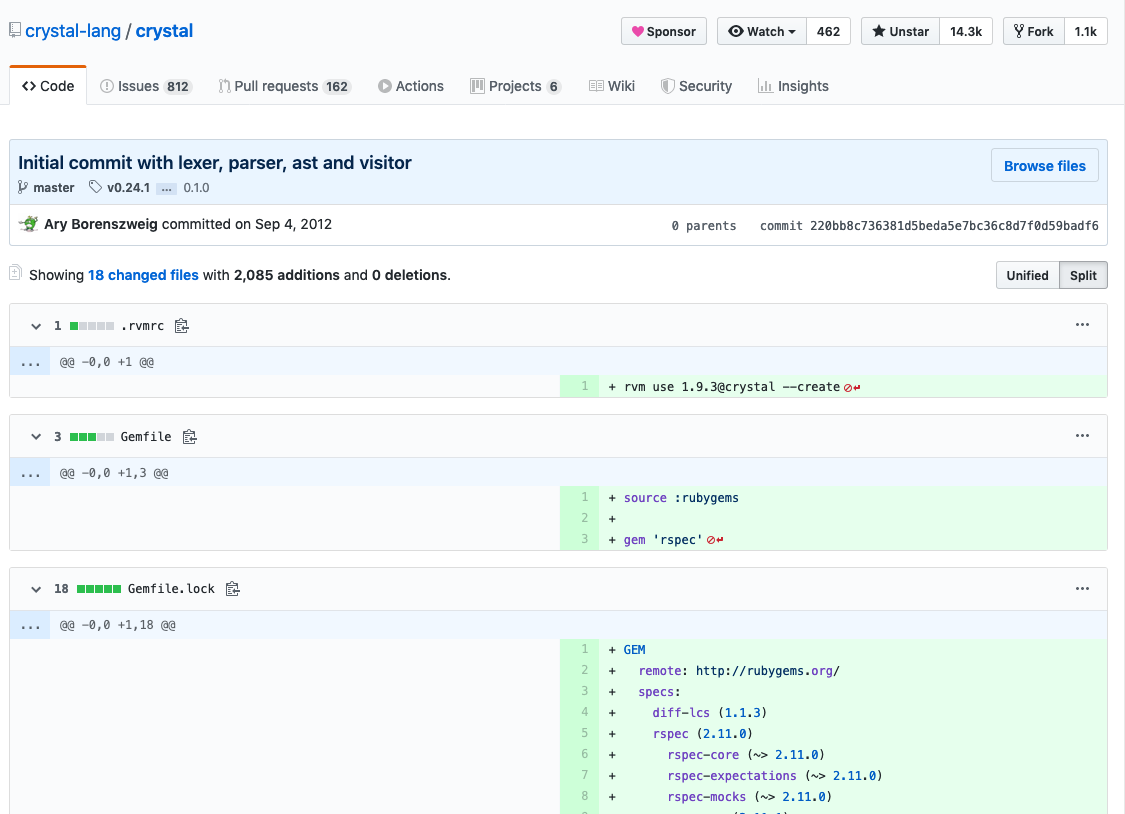Copy the Gemfile.lock file path

coord(232,589)
